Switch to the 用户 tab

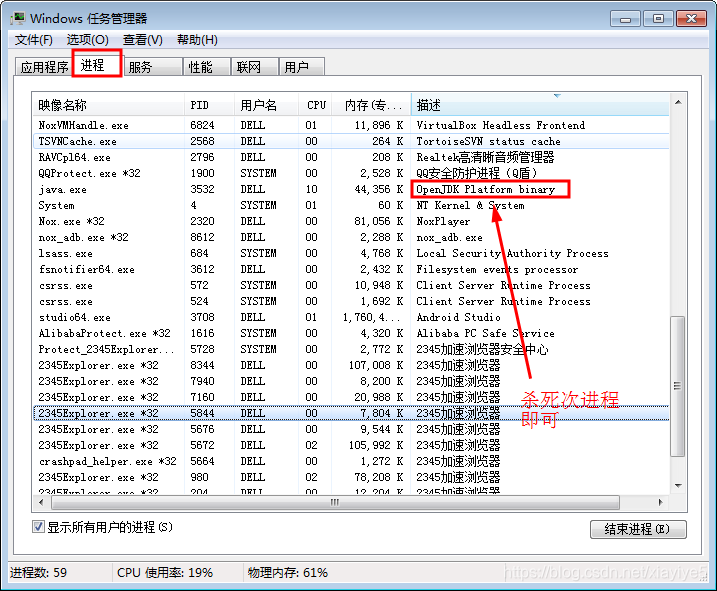(302, 67)
